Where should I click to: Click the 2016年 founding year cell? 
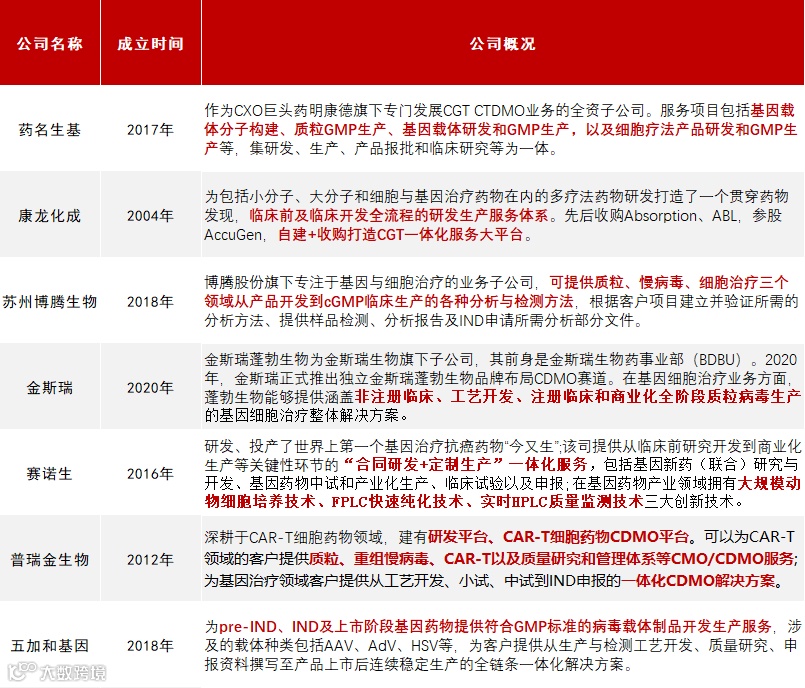tap(150, 473)
